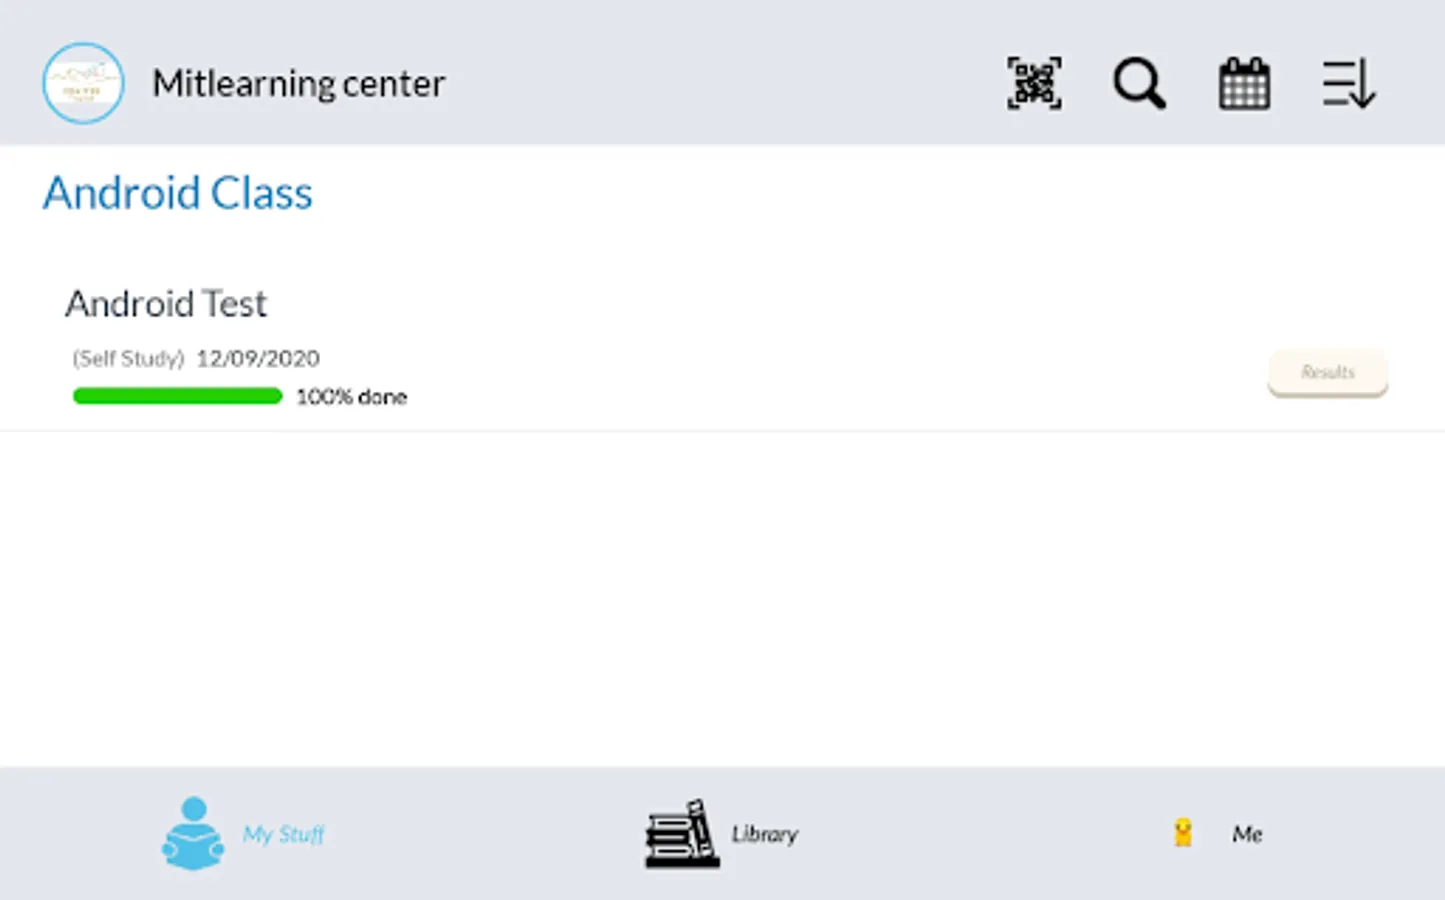Switch to the Me tab label
Screen dimensions: 1445x900
click(x=1247, y=834)
